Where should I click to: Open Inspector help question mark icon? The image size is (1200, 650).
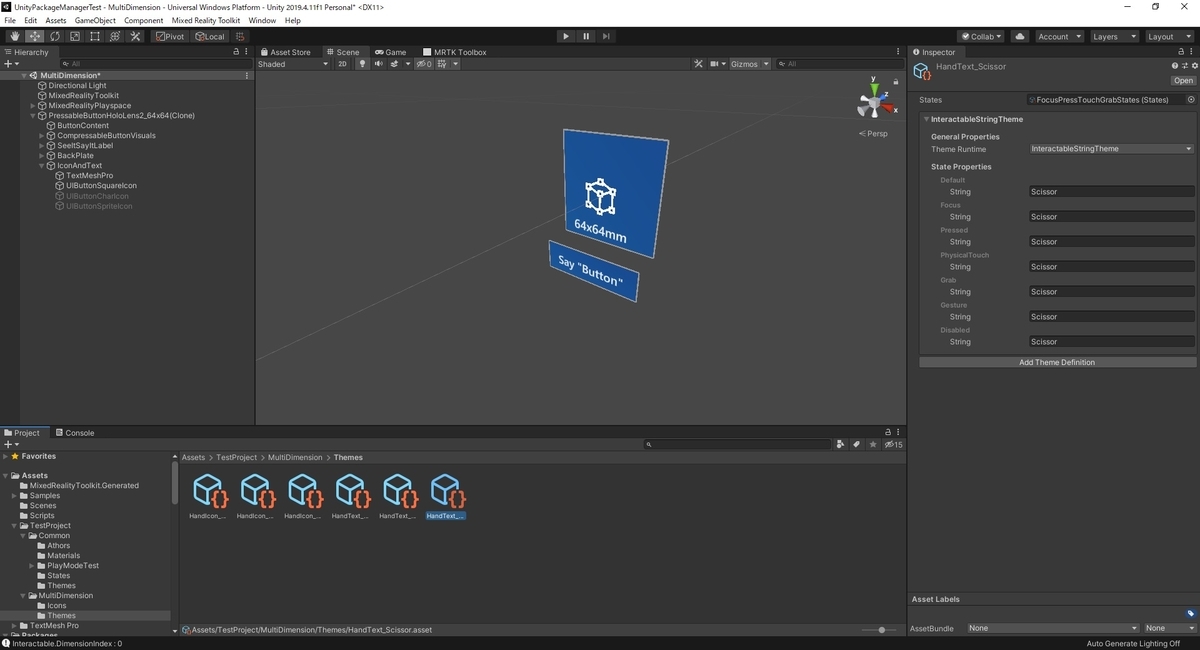(x=1174, y=66)
